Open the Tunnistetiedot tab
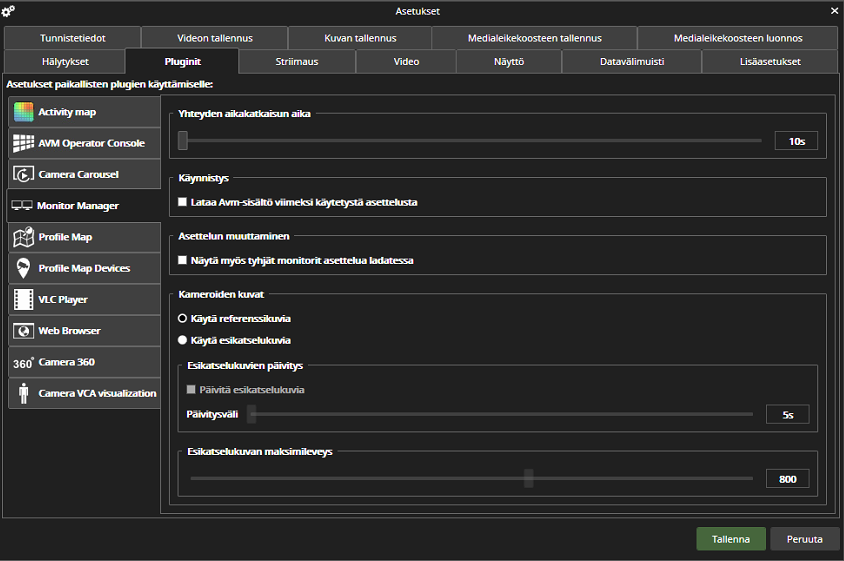This screenshot has height=561, width=844. coord(73,38)
